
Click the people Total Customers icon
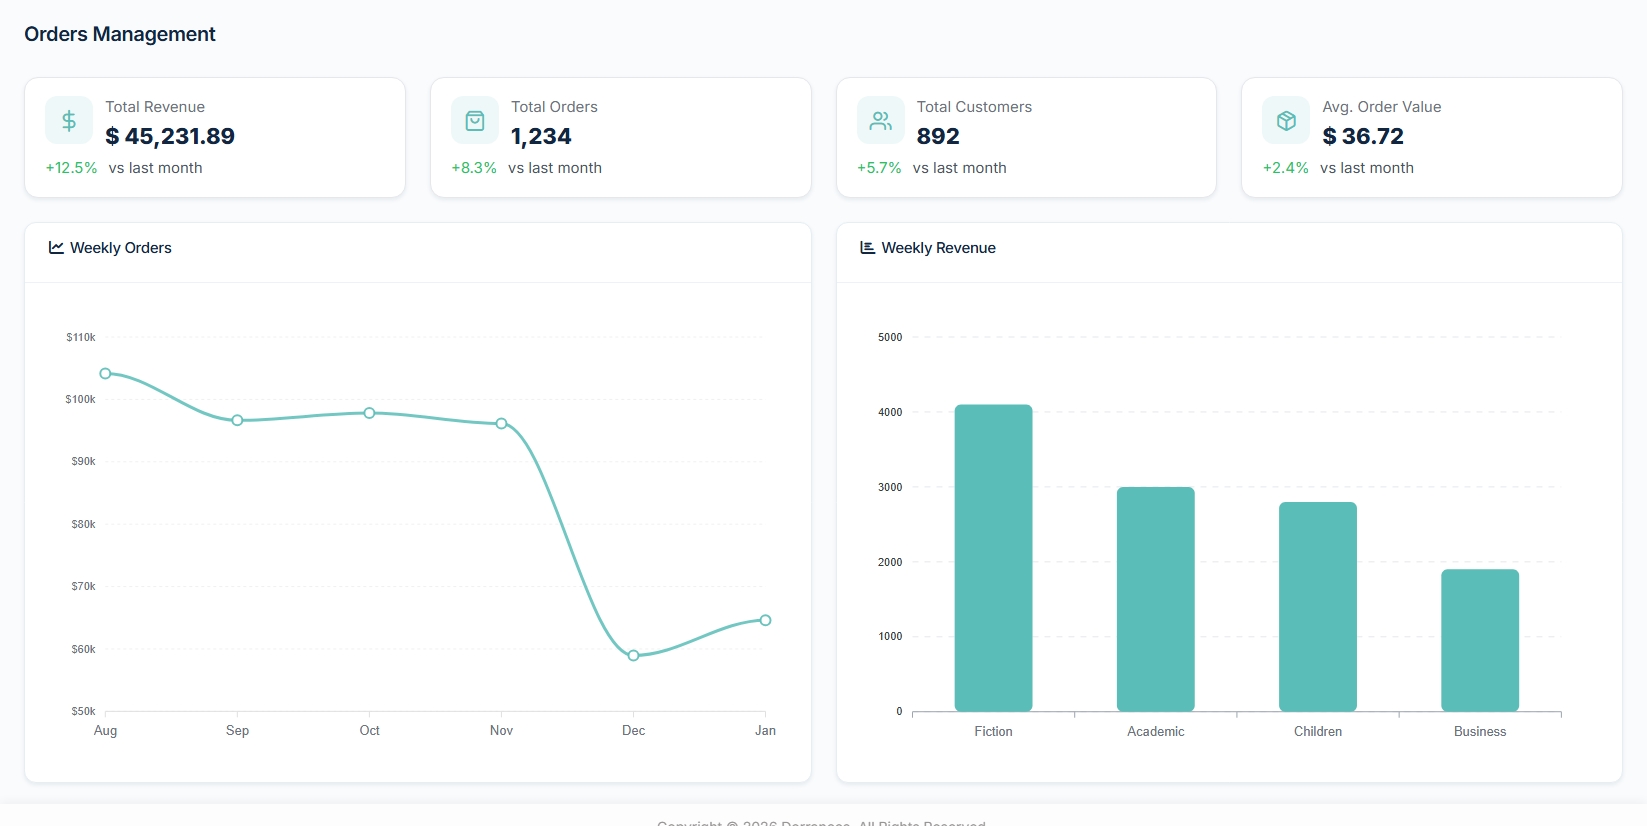pyautogui.click(x=880, y=121)
